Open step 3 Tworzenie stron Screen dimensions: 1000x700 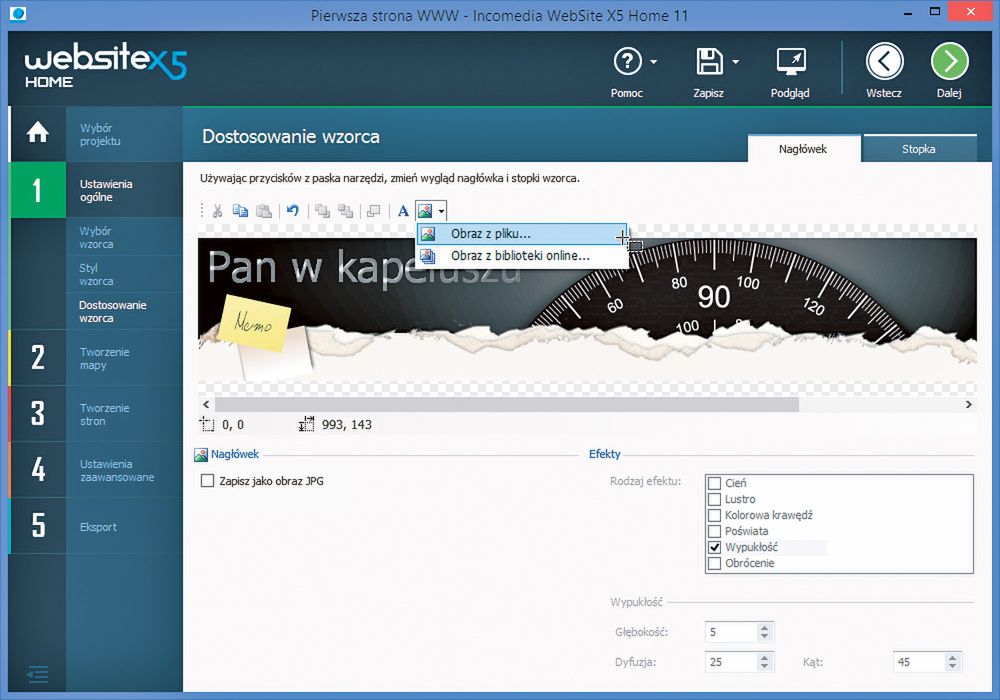point(96,414)
